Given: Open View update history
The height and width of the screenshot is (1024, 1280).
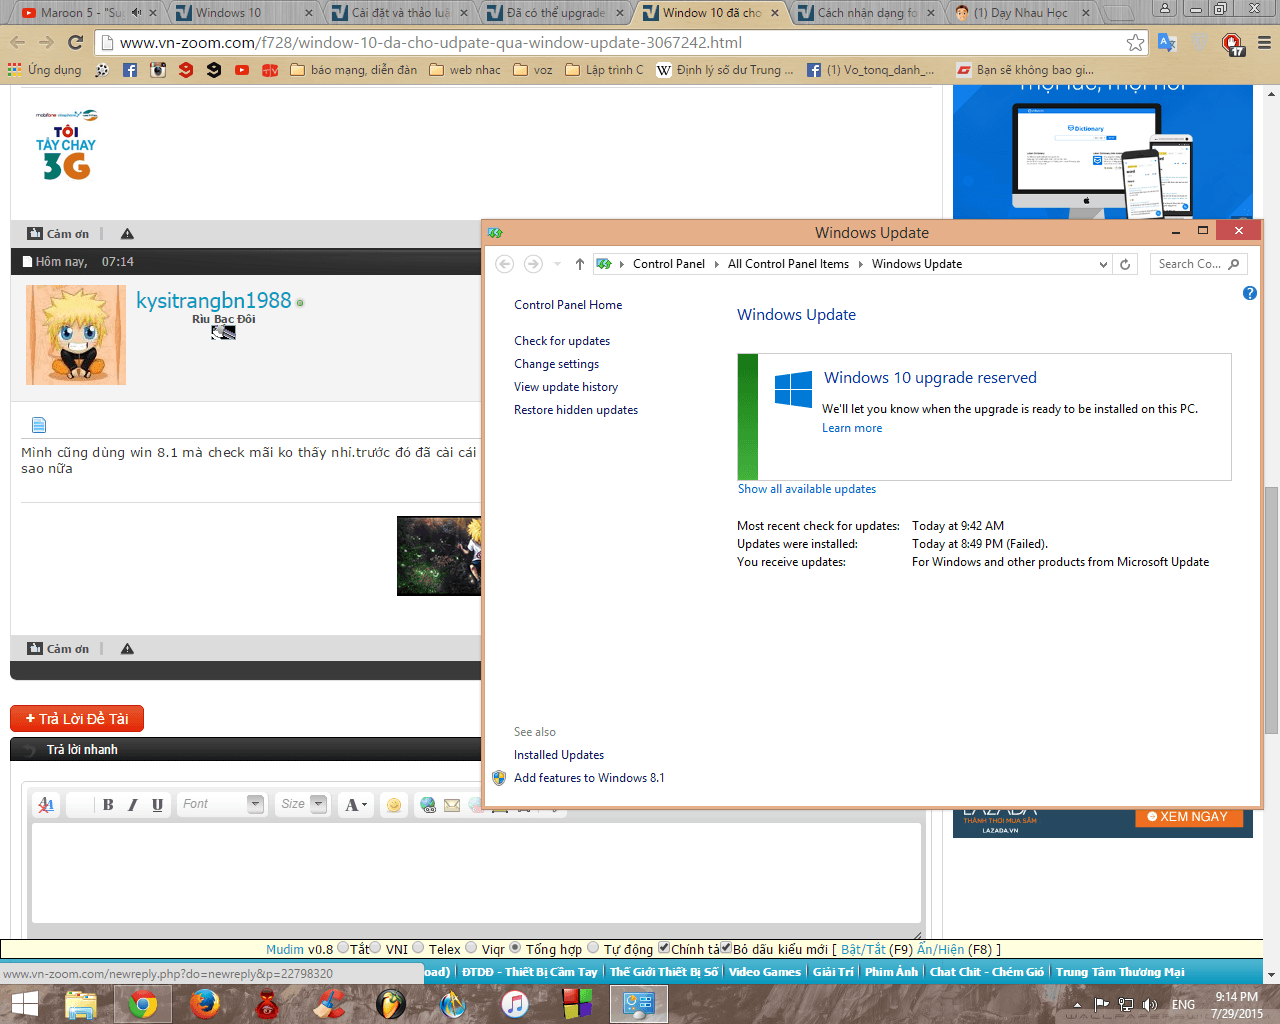Looking at the screenshot, I should click(x=566, y=387).
